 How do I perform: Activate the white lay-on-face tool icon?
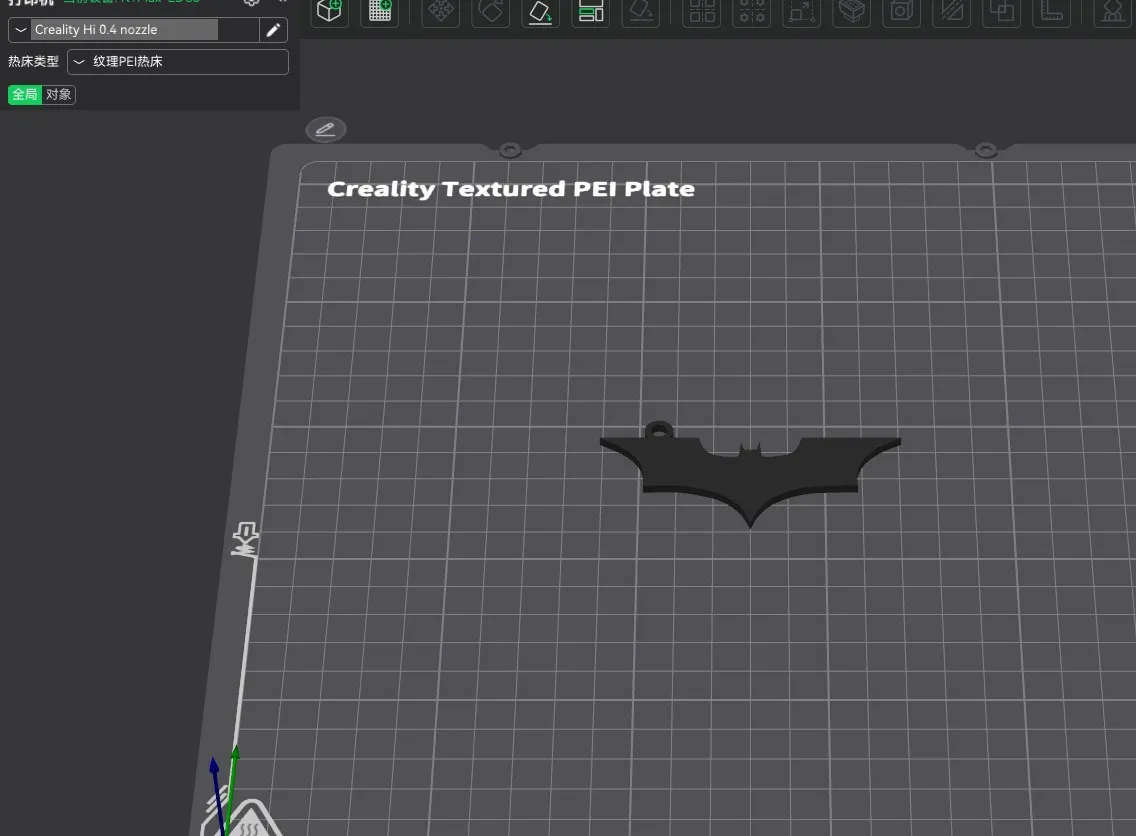[540, 11]
